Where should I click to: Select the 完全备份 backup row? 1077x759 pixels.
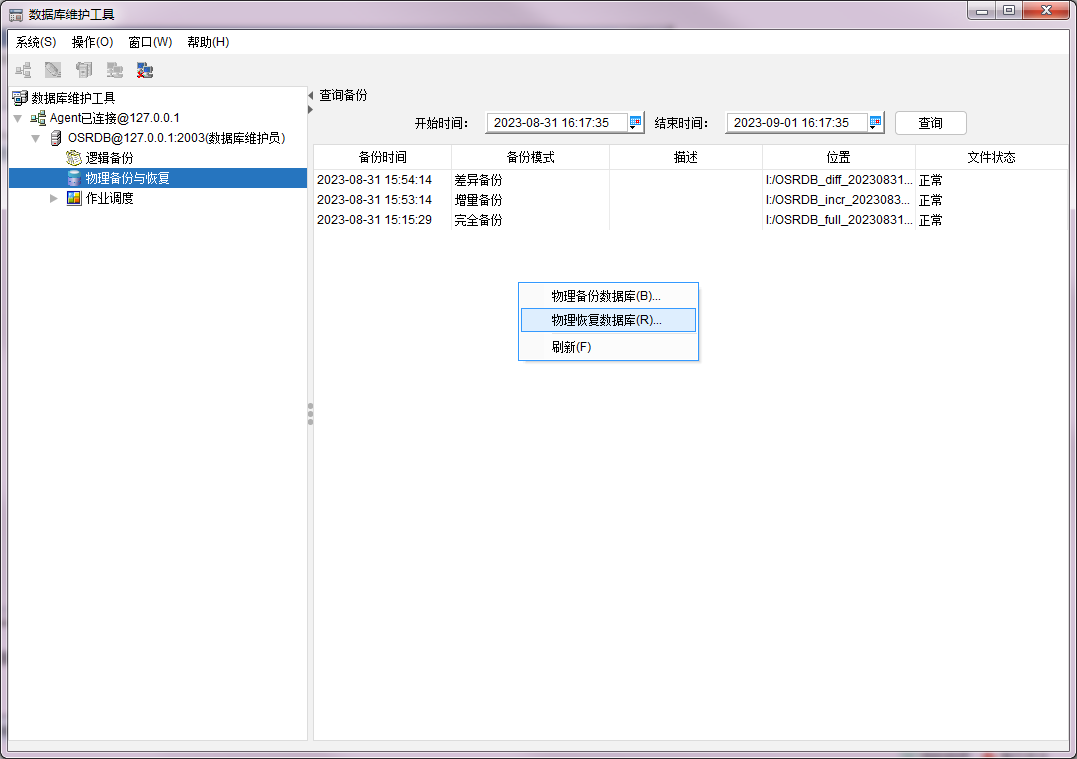(478, 220)
